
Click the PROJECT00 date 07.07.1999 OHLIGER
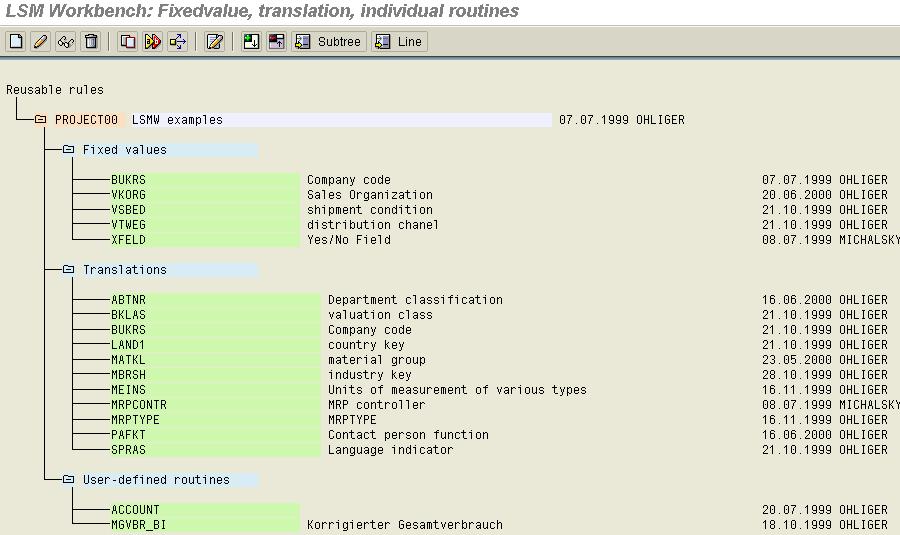pyautogui.click(x=622, y=119)
